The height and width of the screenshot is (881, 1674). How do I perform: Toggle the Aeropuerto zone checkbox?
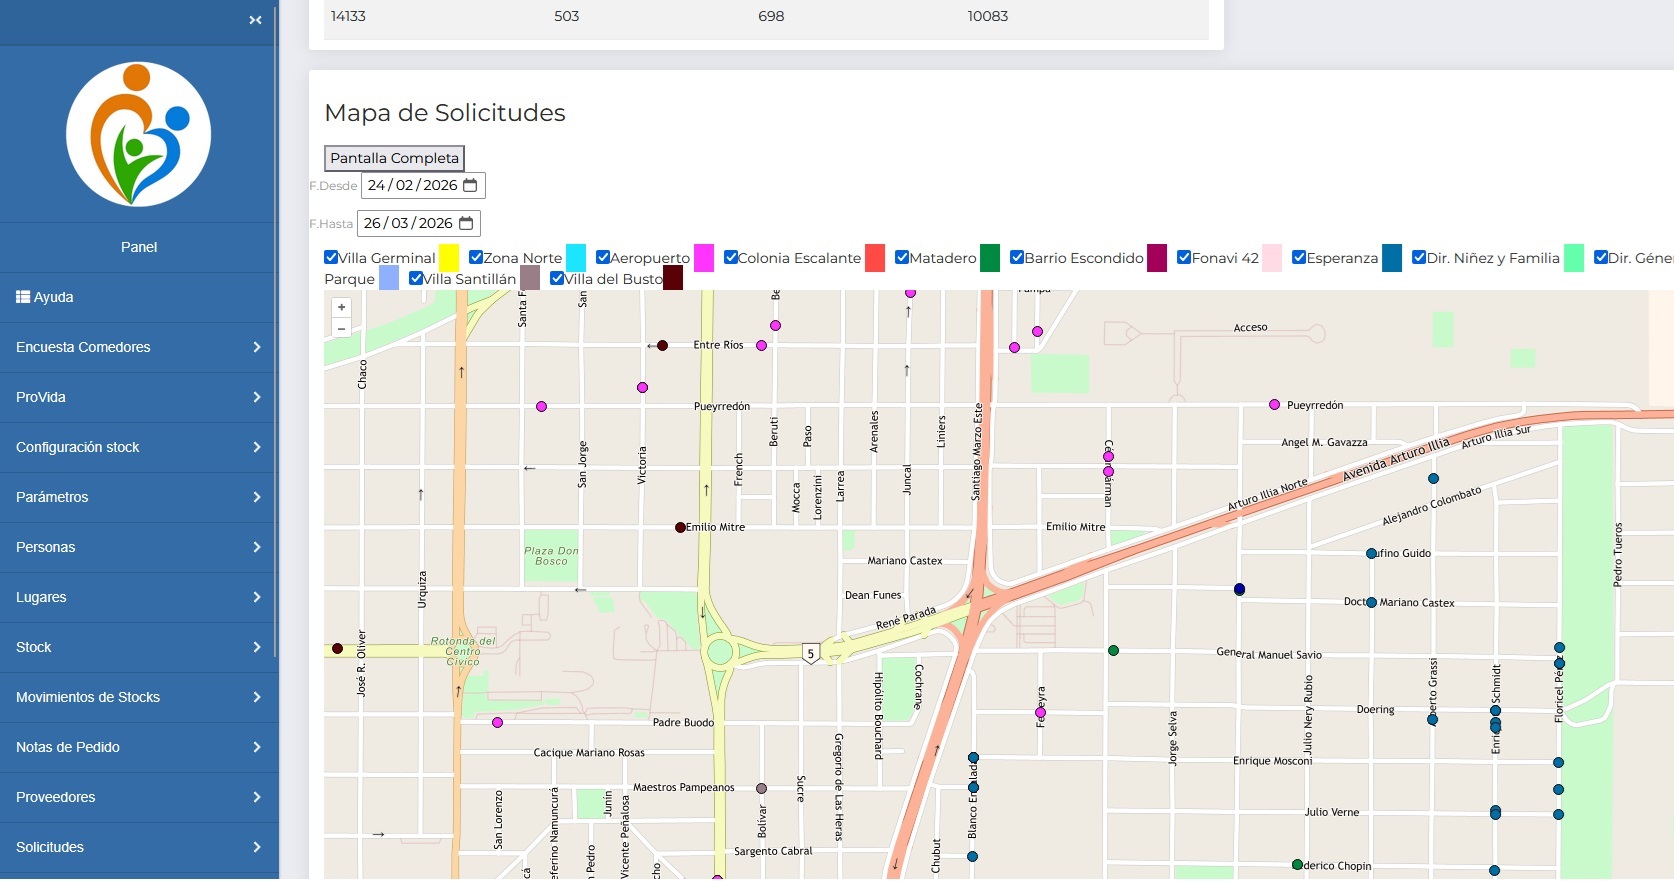click(603, 258)
